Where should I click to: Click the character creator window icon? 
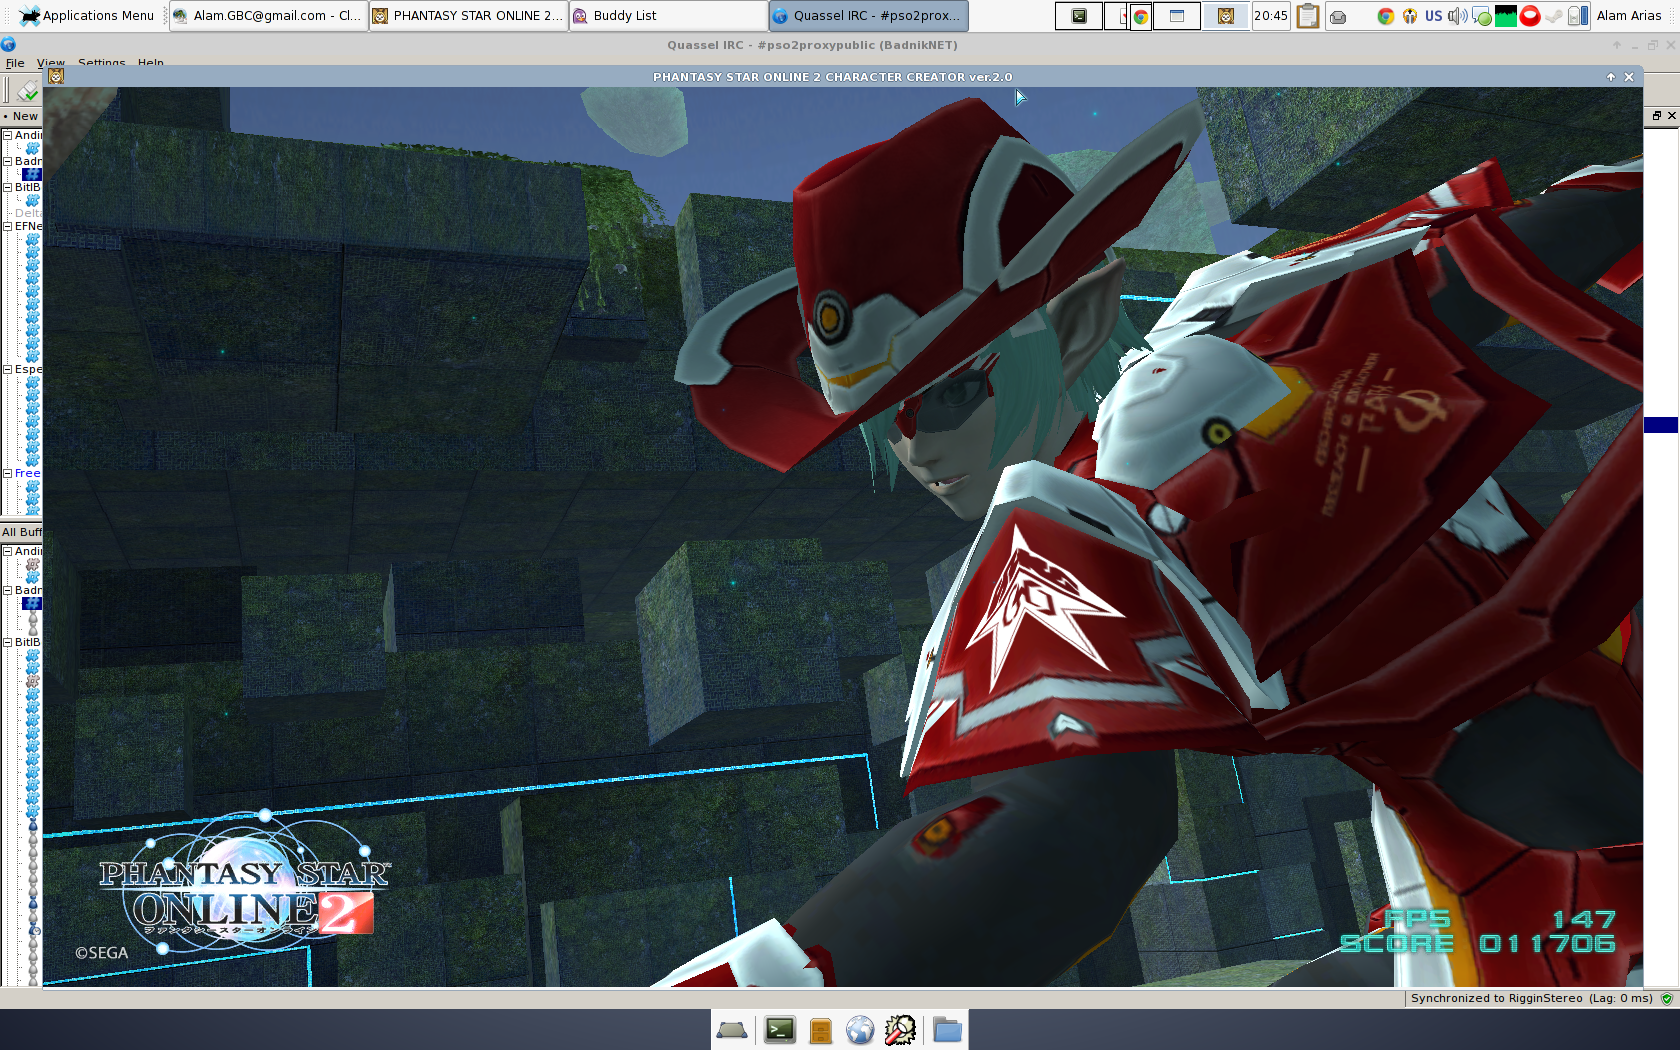pyautogui.click(x=56, y=76)
